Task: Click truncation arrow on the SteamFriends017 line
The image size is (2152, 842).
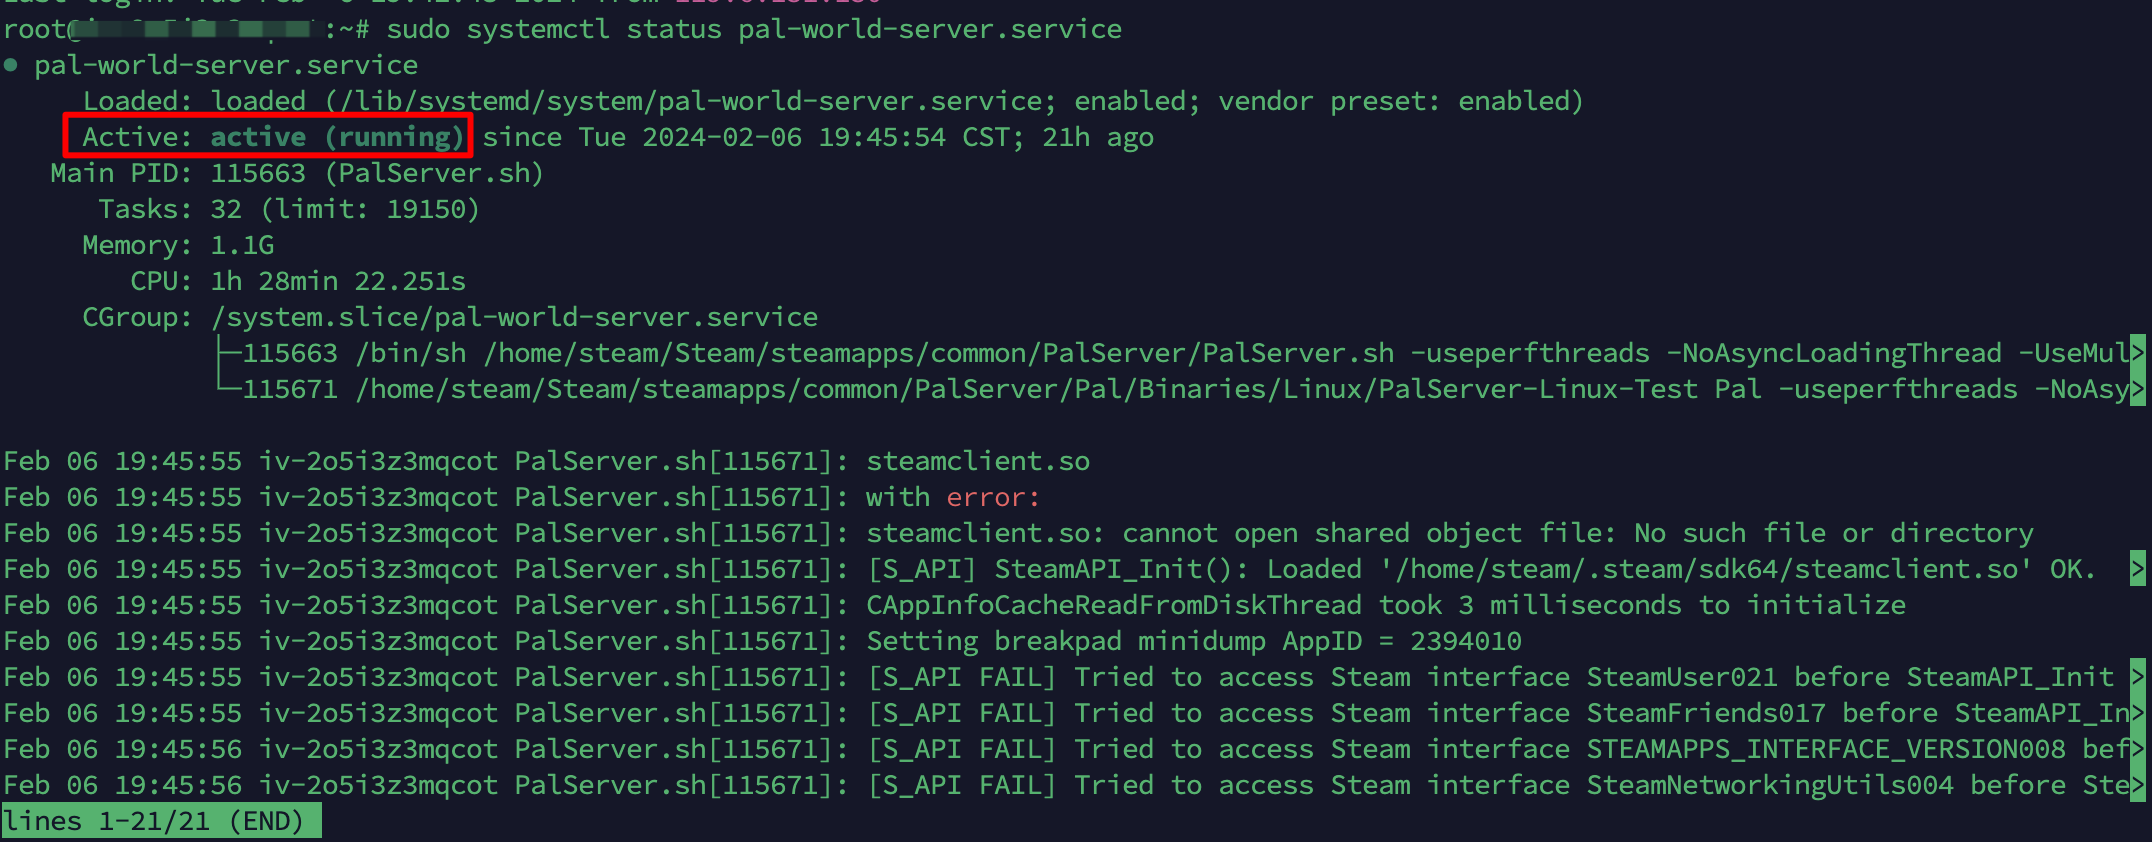Action: tap(2138, 713)
